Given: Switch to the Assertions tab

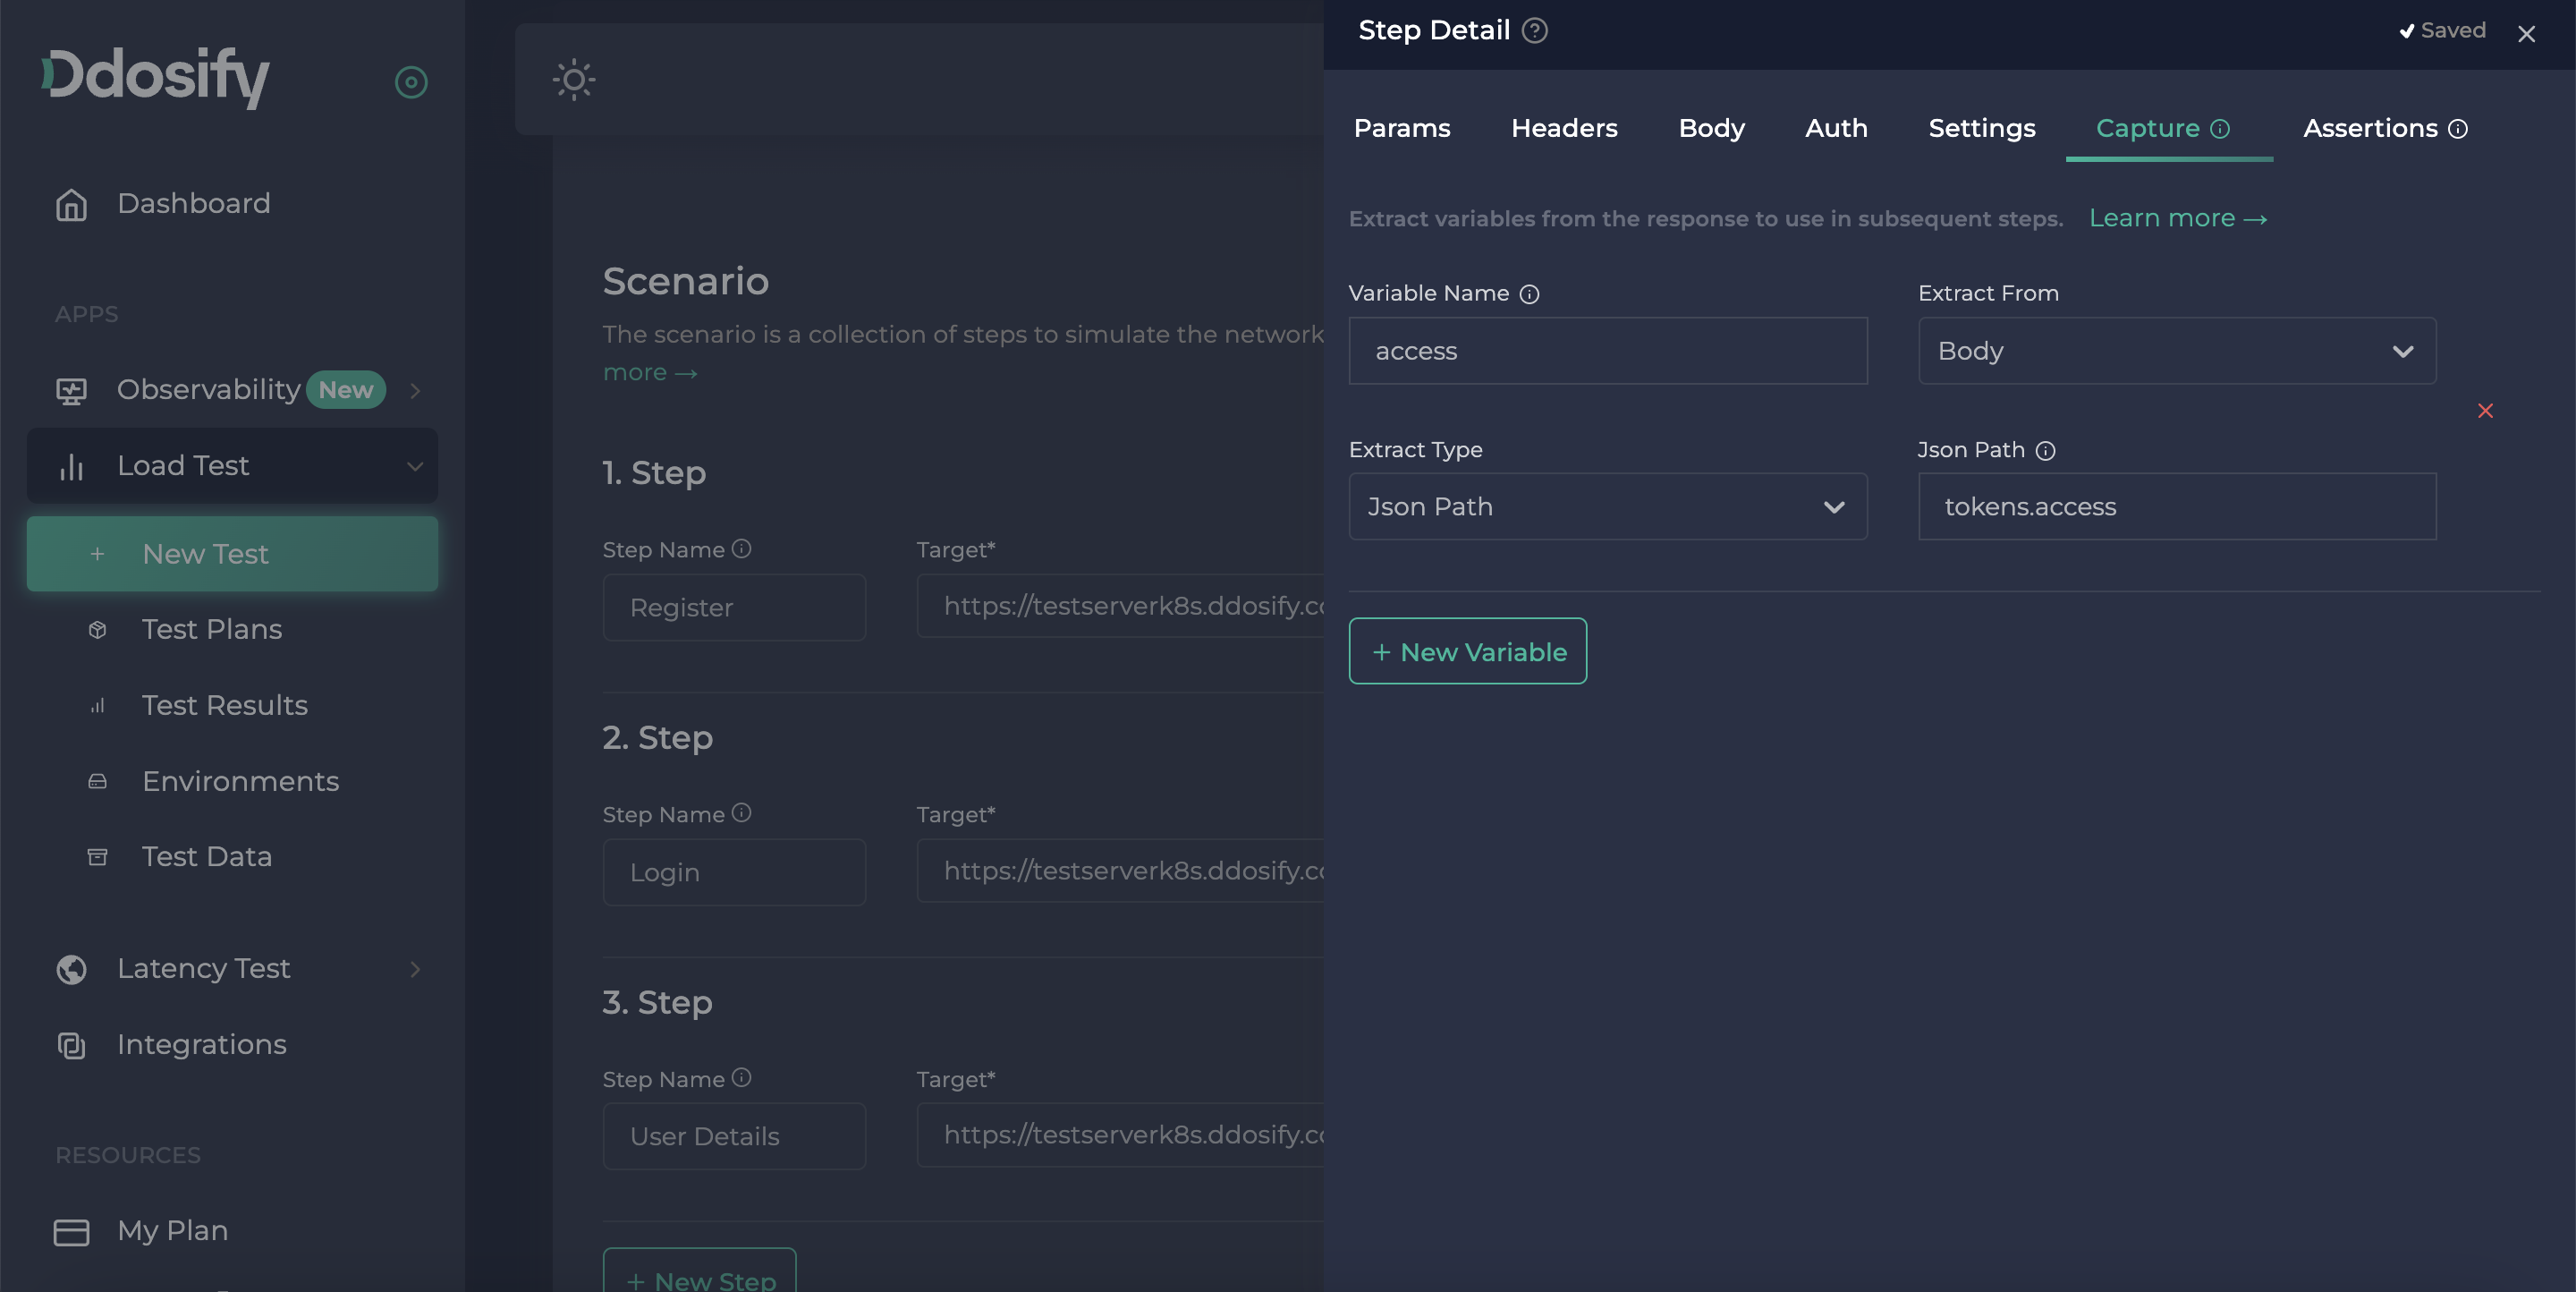Looking at the screenshot, I should pyautogui.click(x=2371, y=128).
